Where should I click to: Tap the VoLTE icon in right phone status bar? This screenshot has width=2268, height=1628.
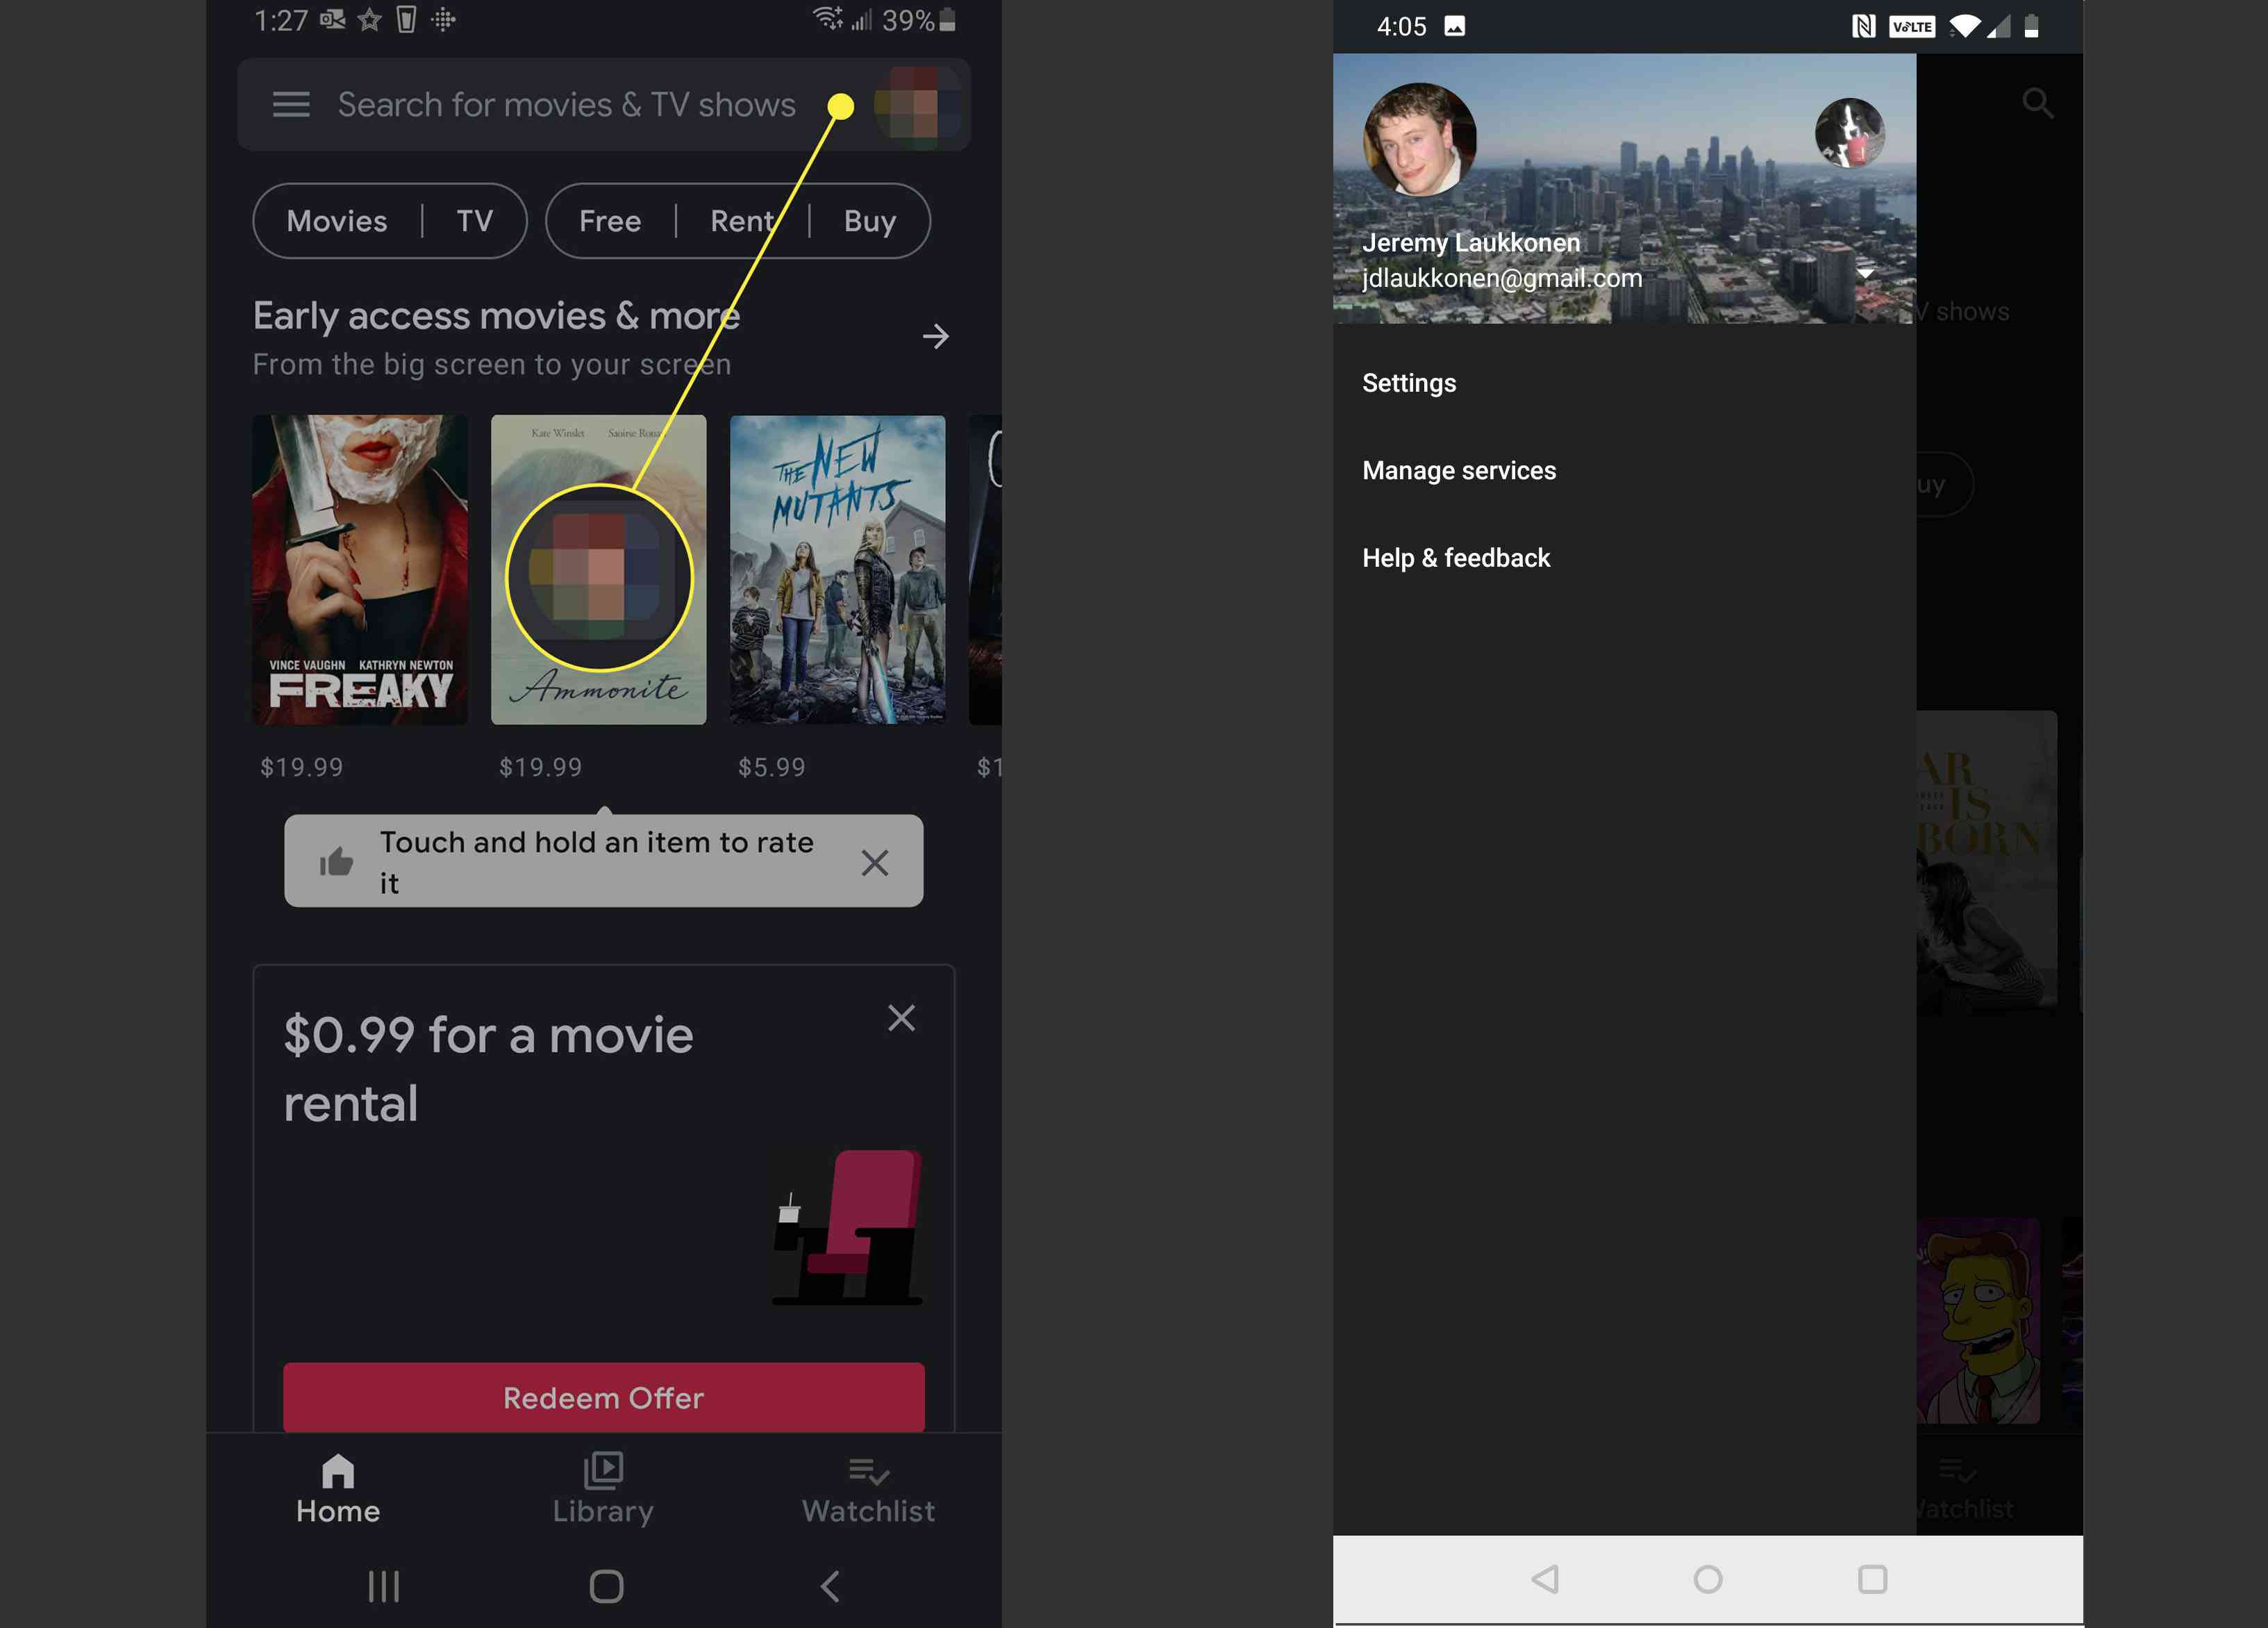pos(1911,26)
